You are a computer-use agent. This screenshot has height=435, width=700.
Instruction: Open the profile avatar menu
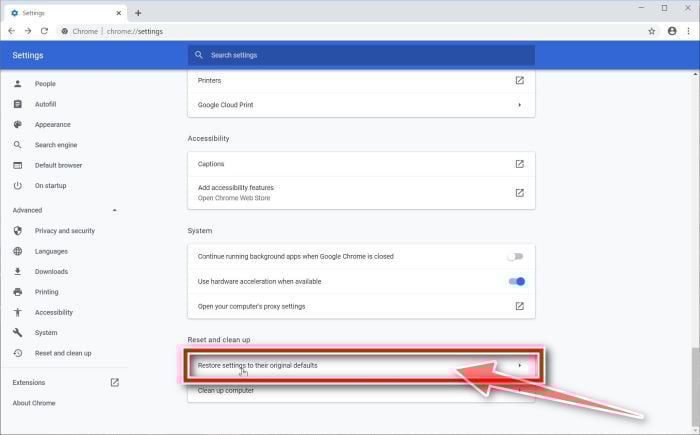(x=672, y=31)
